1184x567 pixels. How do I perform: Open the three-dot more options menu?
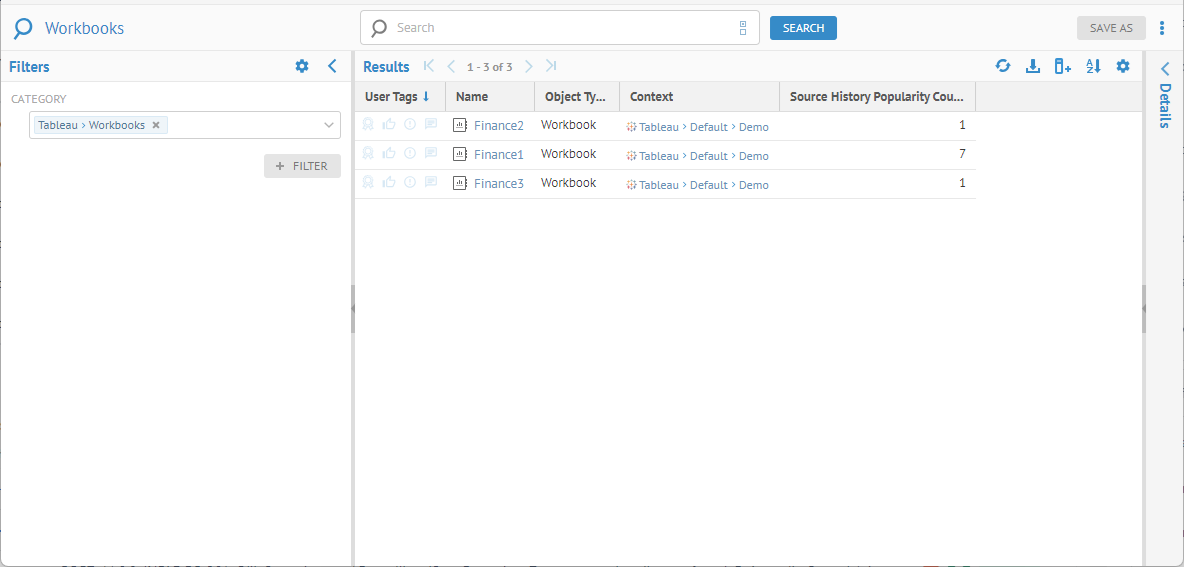point(1162,28)
